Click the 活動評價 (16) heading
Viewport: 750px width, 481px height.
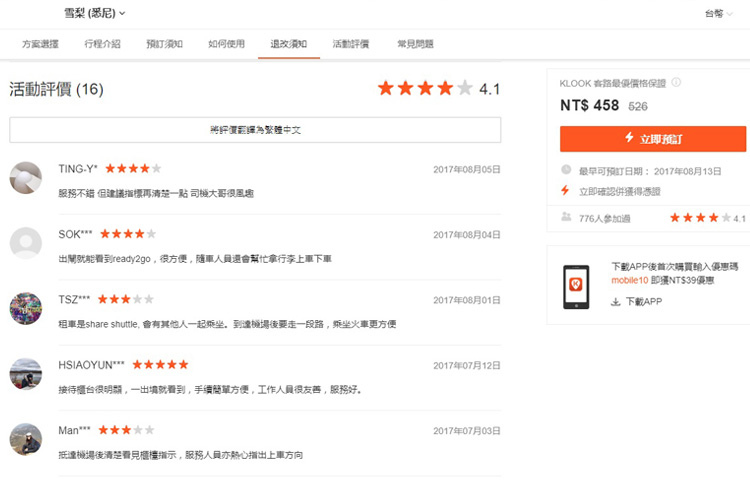click(x=56, y=89)
